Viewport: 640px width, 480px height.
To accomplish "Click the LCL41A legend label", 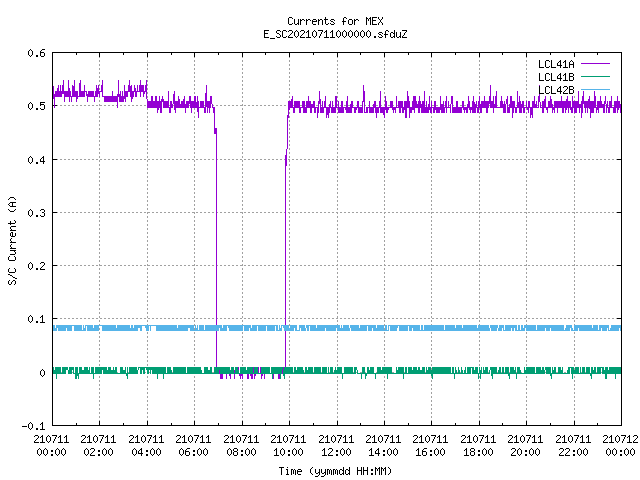I will 556,64.
